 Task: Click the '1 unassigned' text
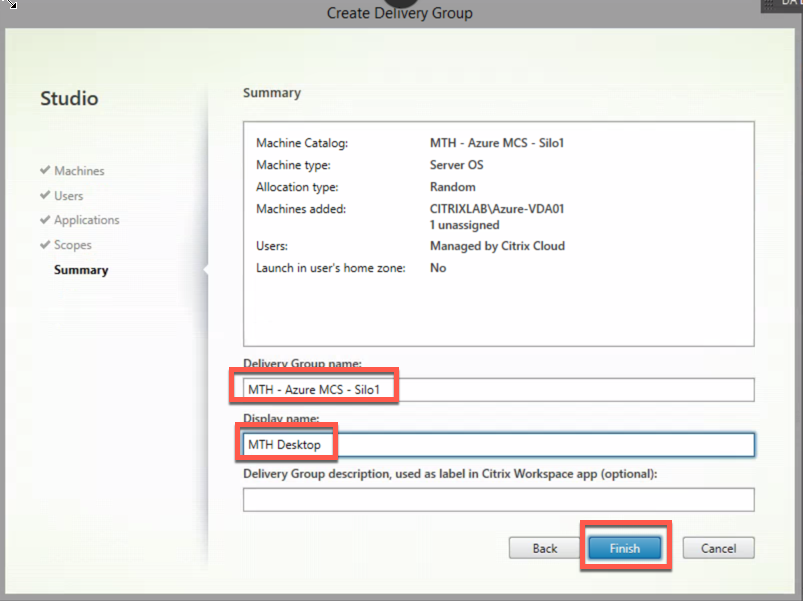pos(464,225)
